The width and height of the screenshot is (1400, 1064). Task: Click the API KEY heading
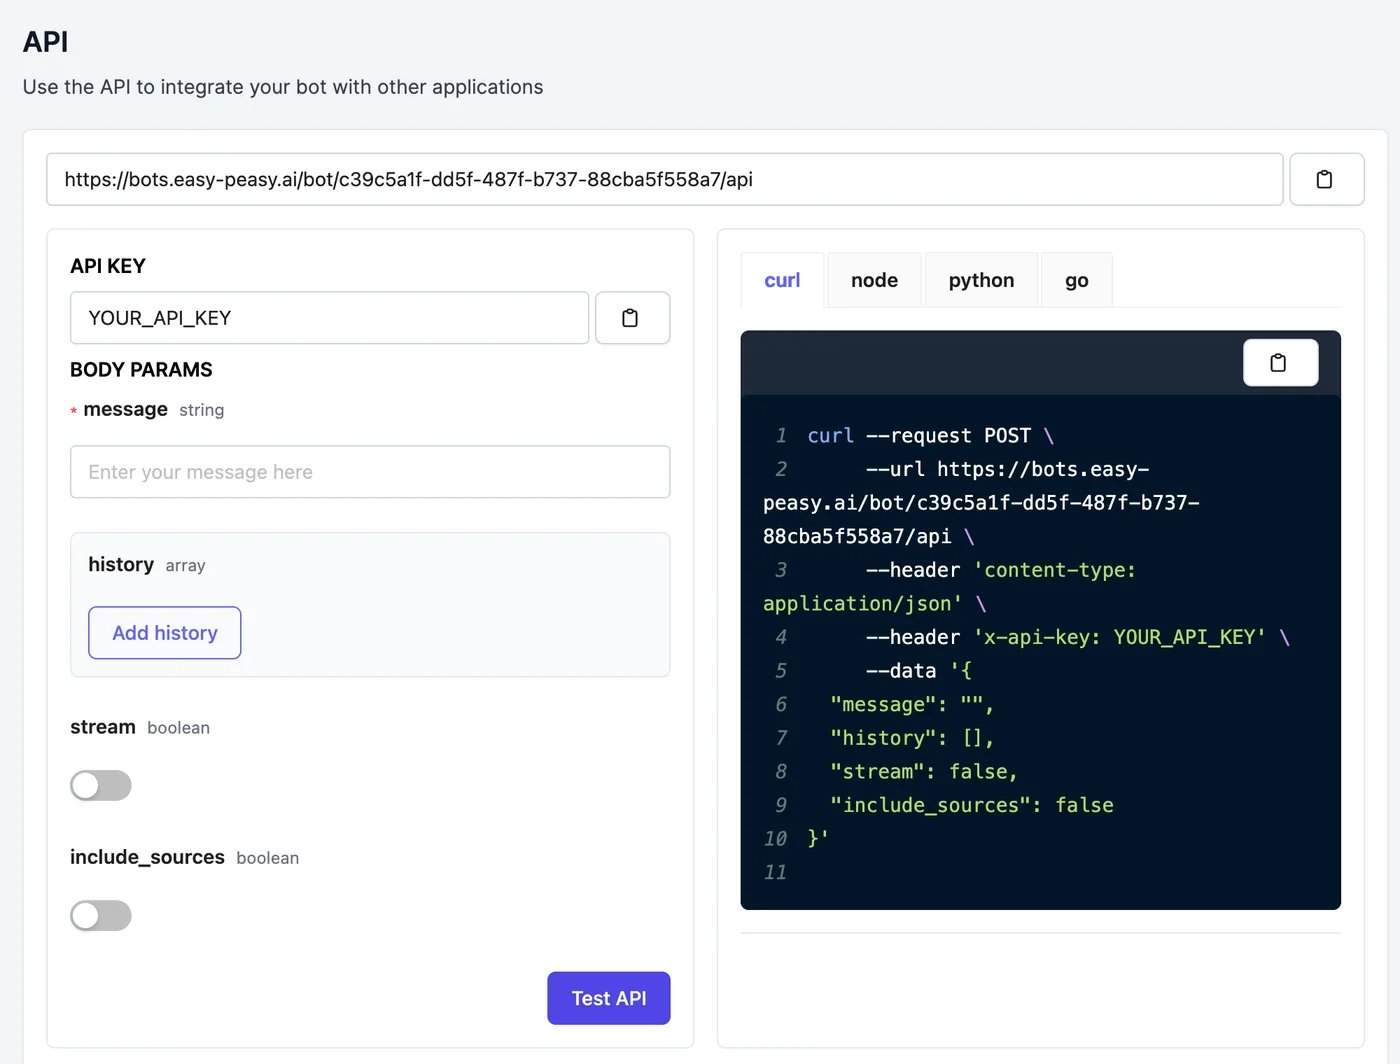pos(108,266)
